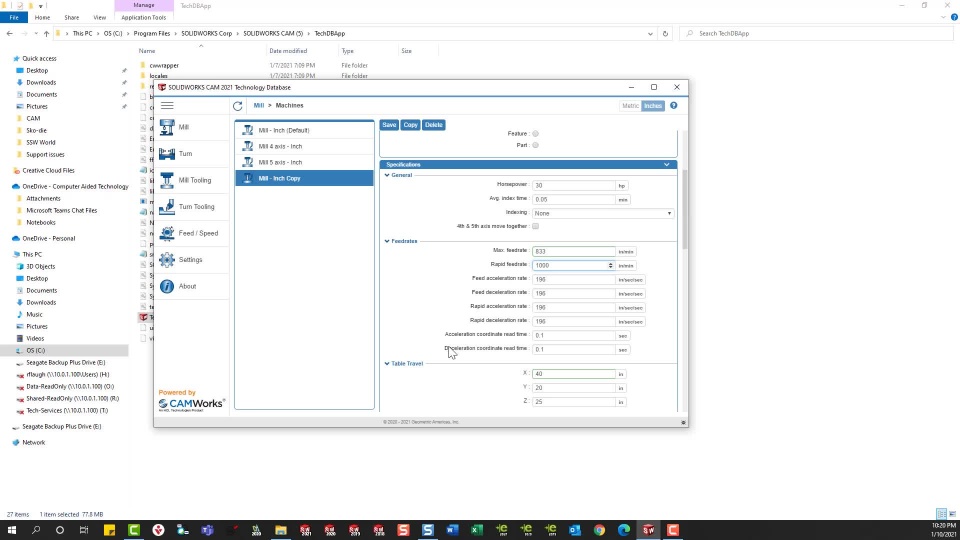This screenshot has height=540, width=960.
Task: Launch Google Chrome from the taskbar
Action: [x=599, y=530]
